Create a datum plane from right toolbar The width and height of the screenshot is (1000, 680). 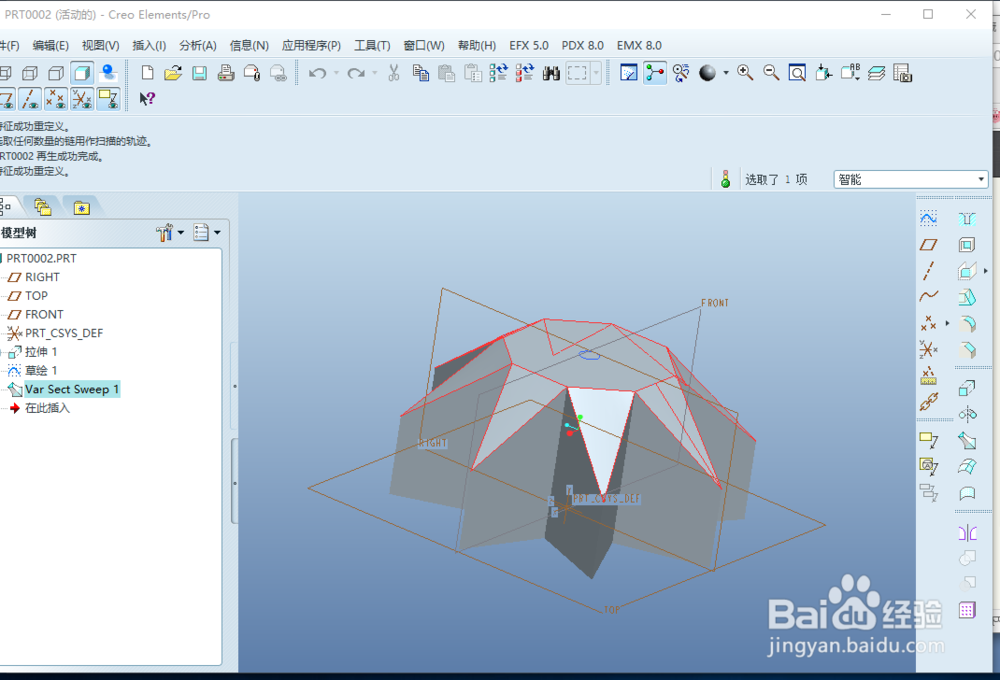click(929, 245)
